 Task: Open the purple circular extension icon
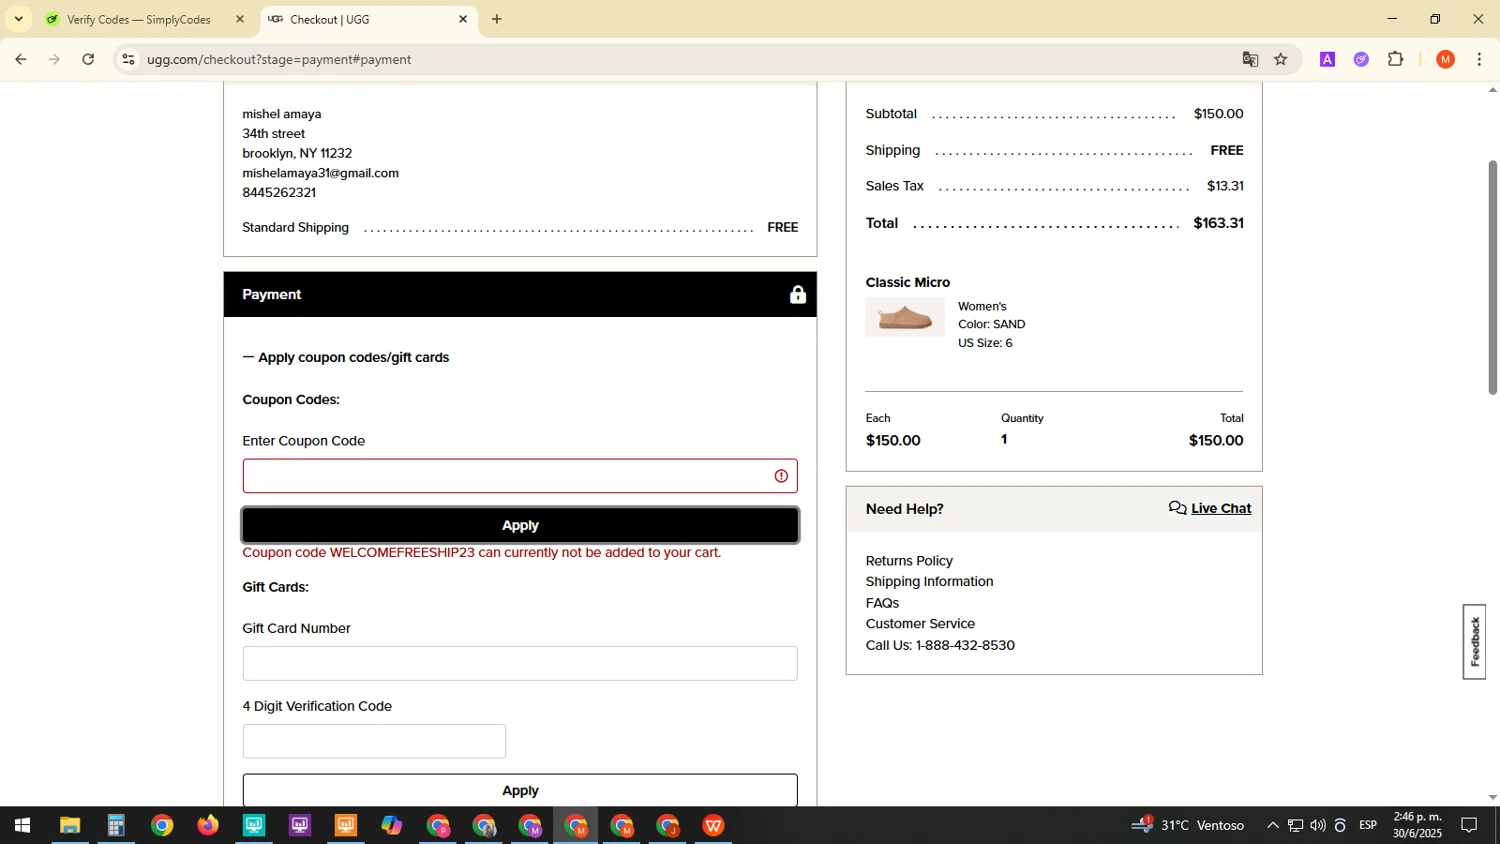tap(1361, 60)
